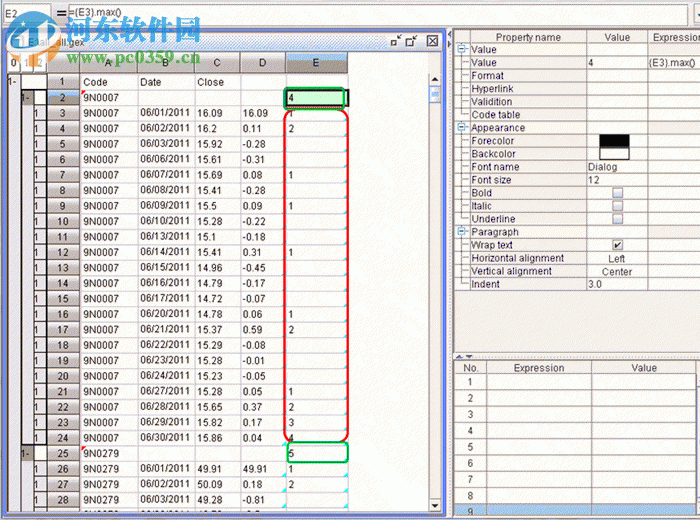Click the equals sign formula icon

click(61, 13)
